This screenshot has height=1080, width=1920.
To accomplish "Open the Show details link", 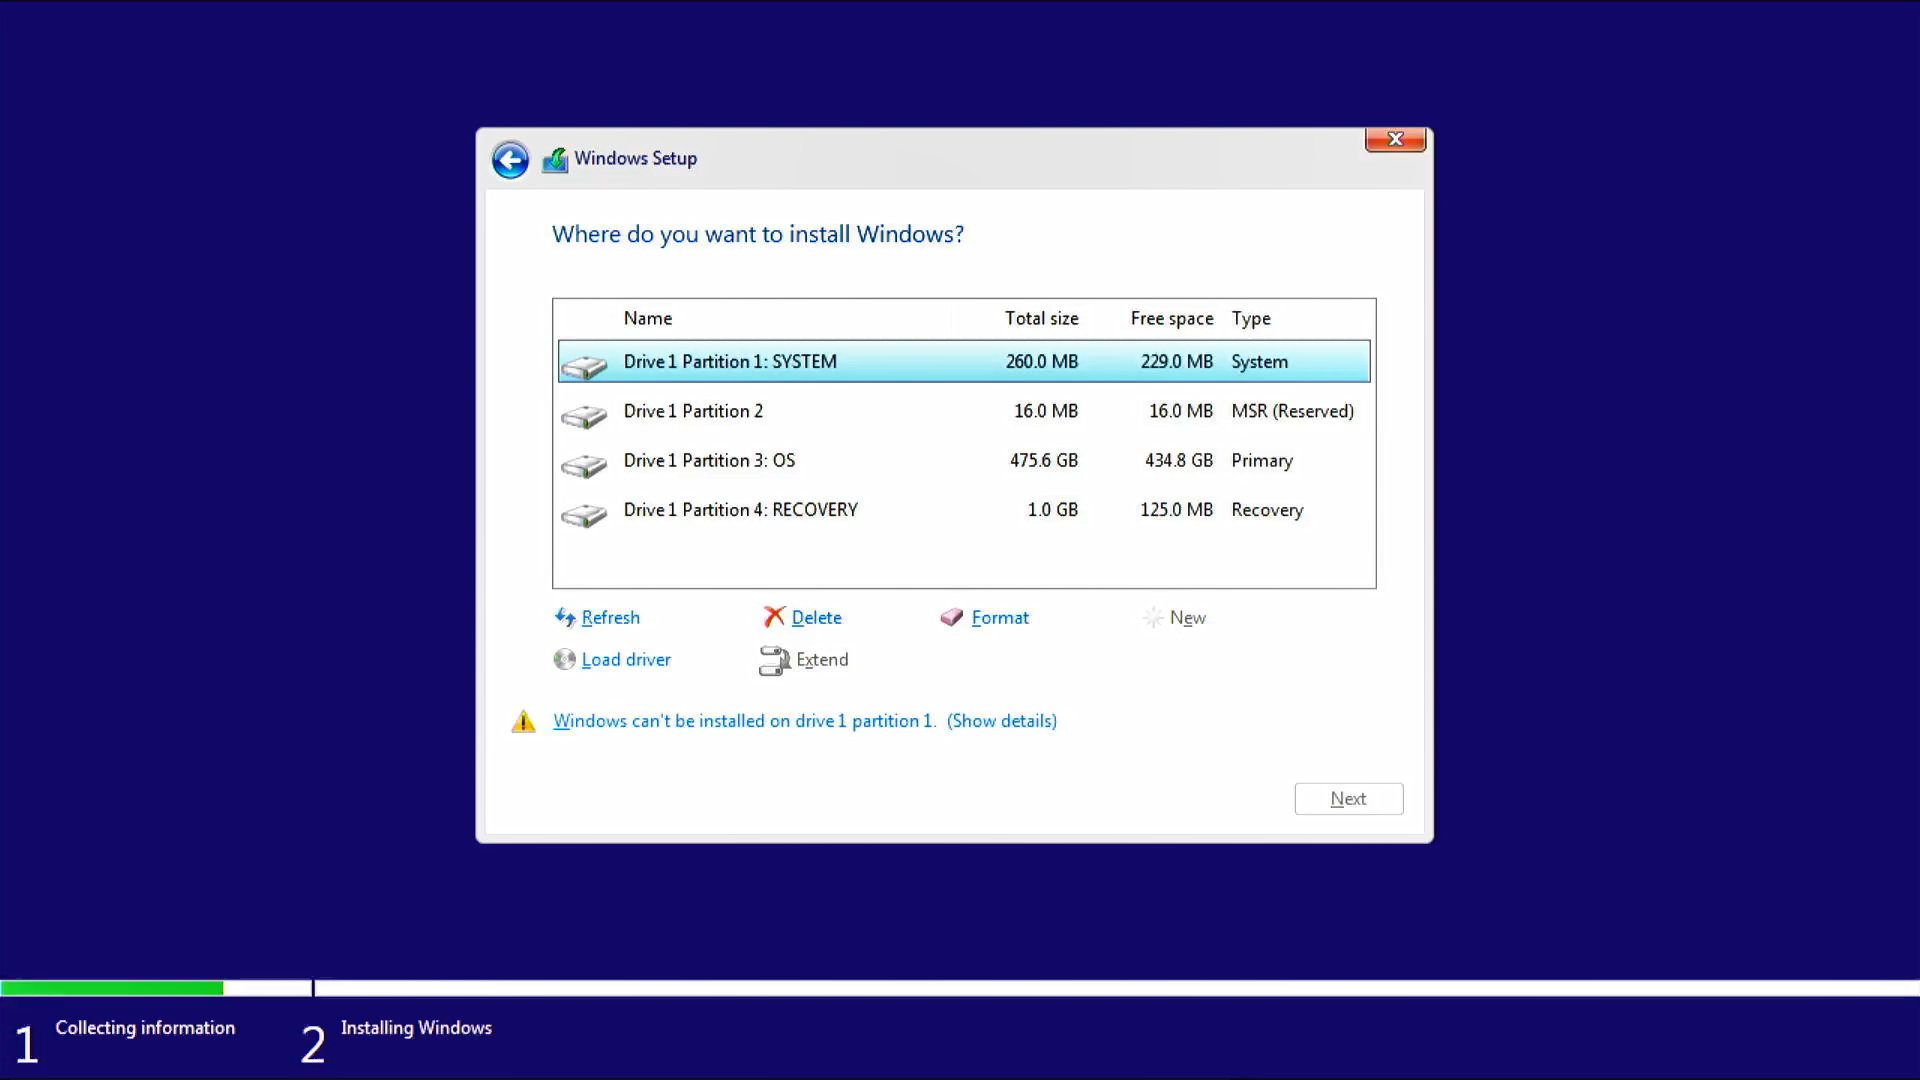I will pyautogui.click(x=1002, y=721).
